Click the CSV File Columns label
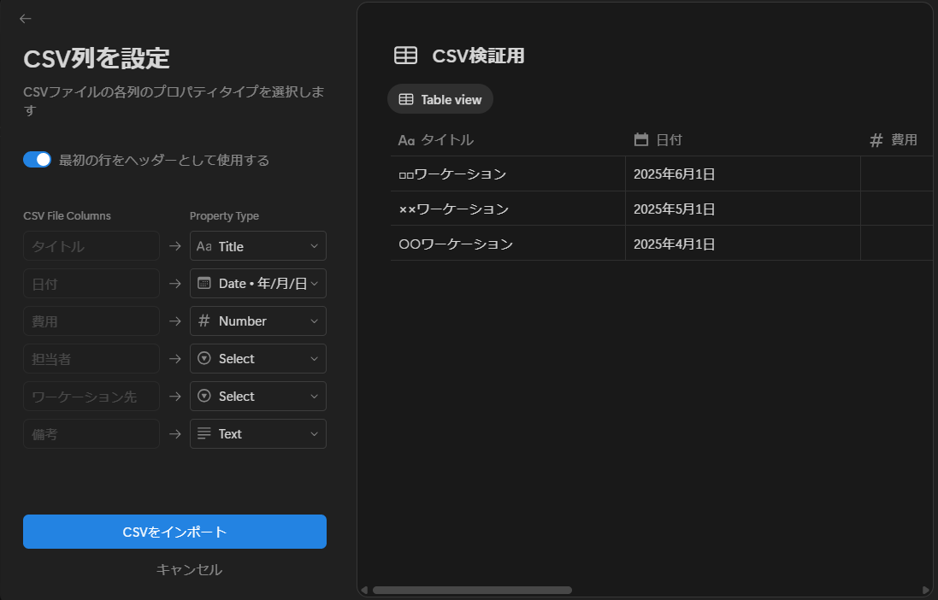The height and width of the screenshot is (600, 938). pos(67,216)
